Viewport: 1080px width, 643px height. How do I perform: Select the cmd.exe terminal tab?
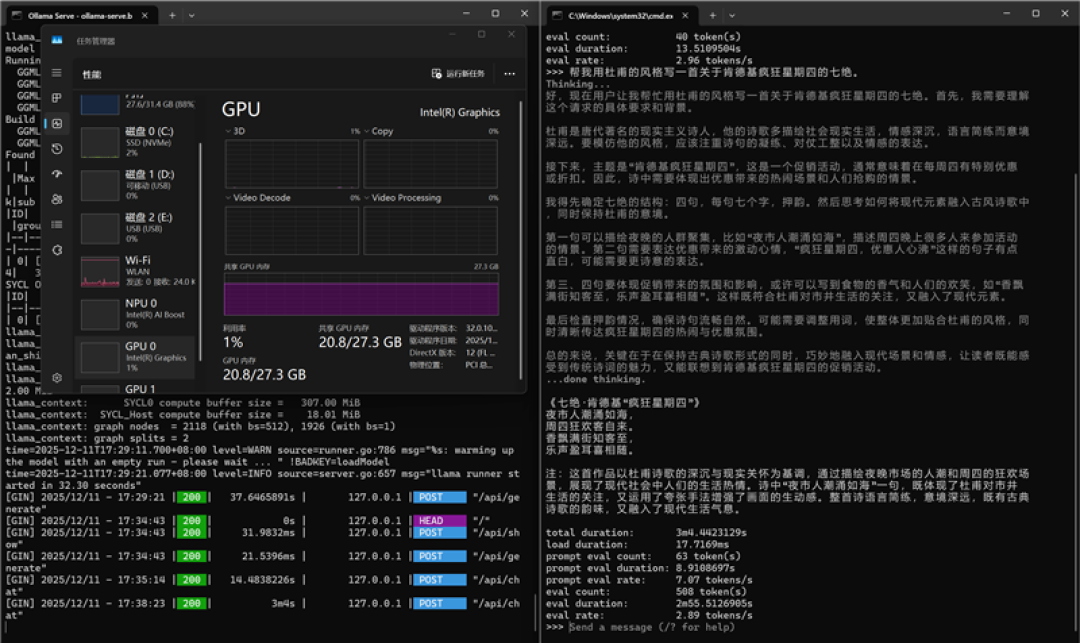coord(621,15)
